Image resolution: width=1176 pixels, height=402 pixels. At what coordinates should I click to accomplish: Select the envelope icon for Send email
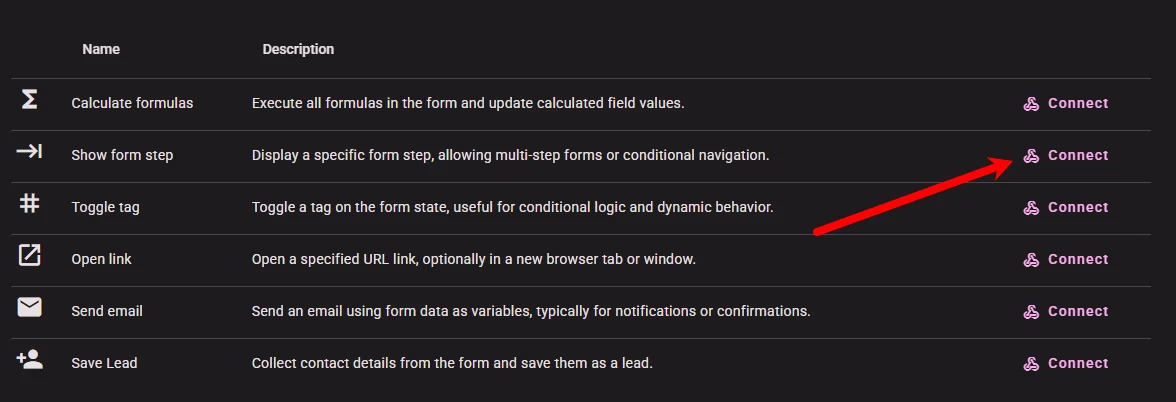[29, 308]
